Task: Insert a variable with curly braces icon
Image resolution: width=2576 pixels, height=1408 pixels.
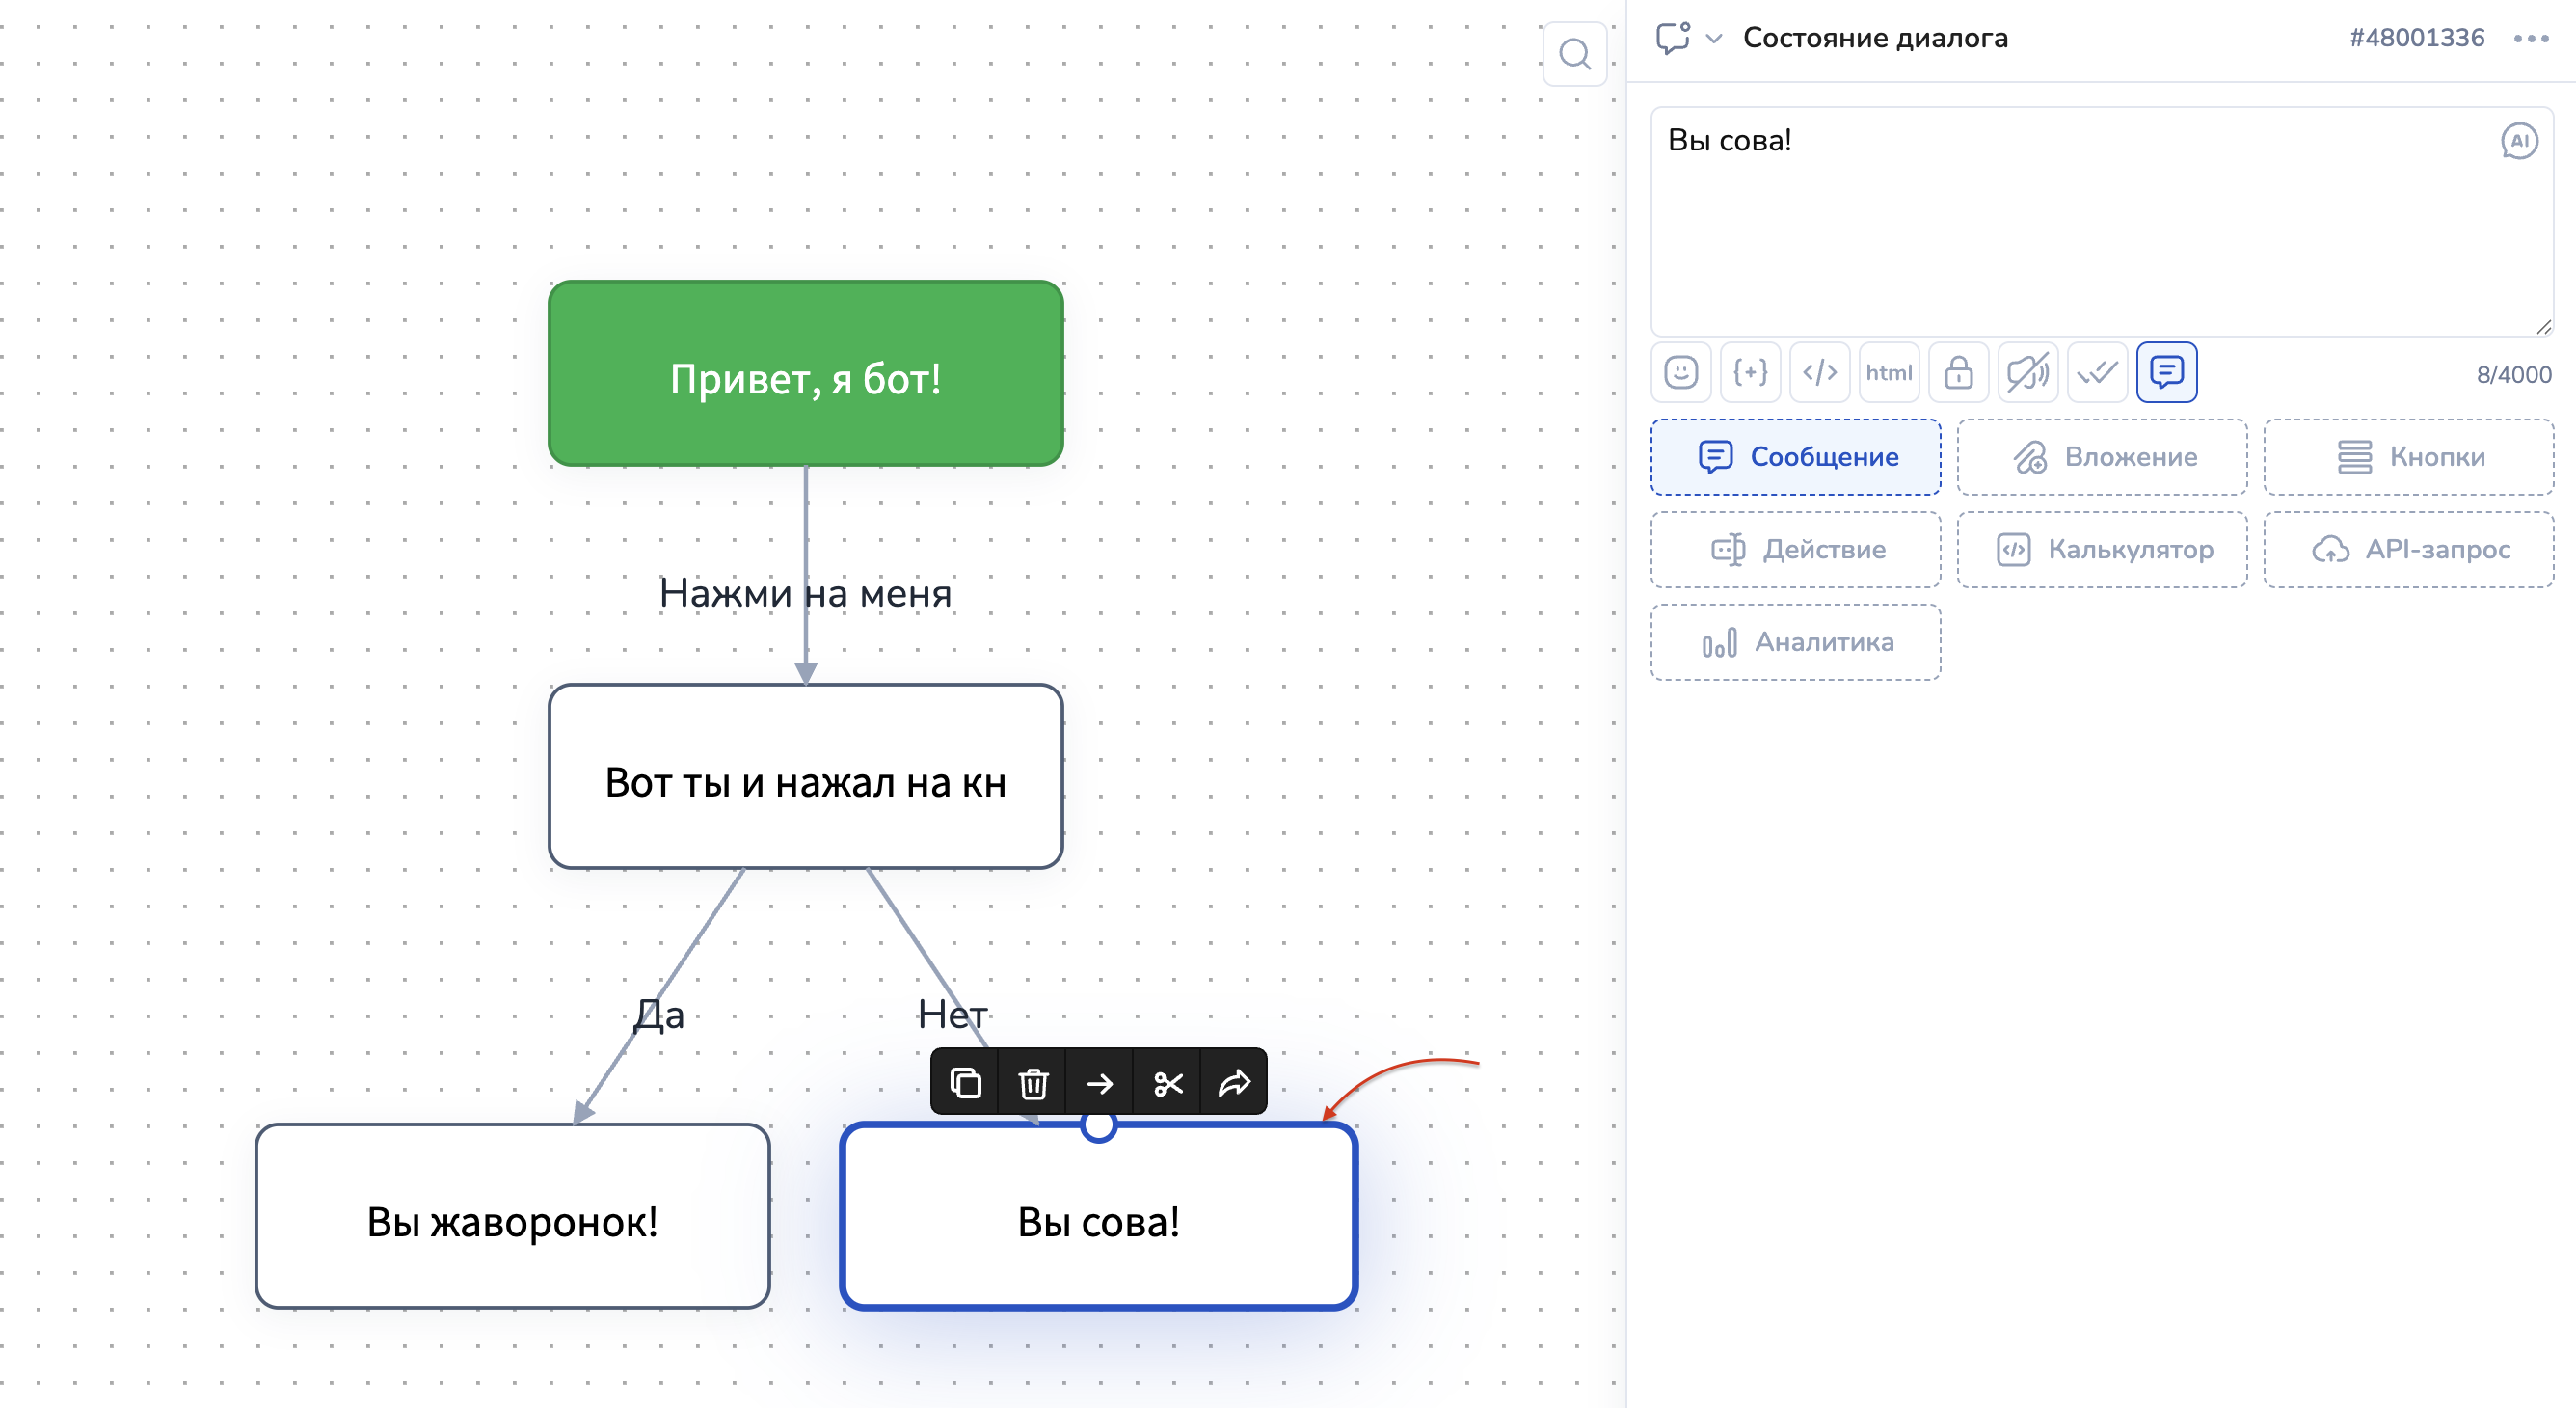Action: click(1750, 373)
